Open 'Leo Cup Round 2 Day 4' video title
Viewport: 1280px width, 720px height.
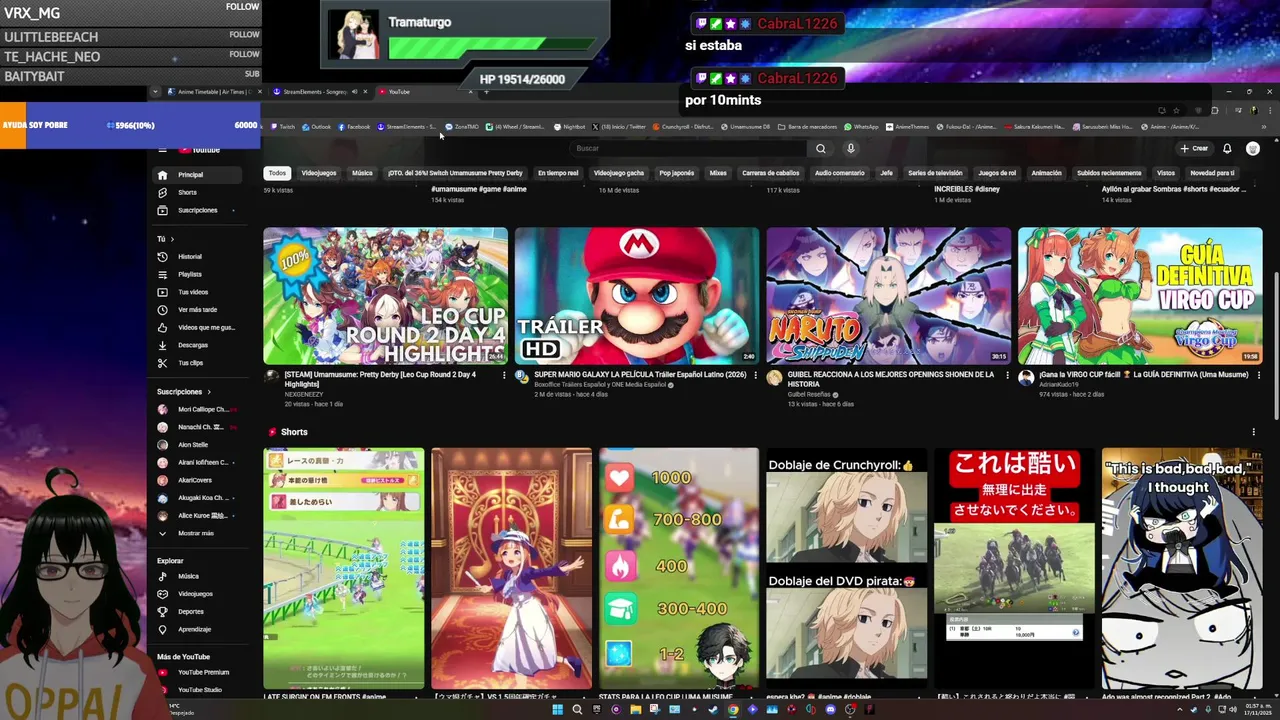pos(380,379)
